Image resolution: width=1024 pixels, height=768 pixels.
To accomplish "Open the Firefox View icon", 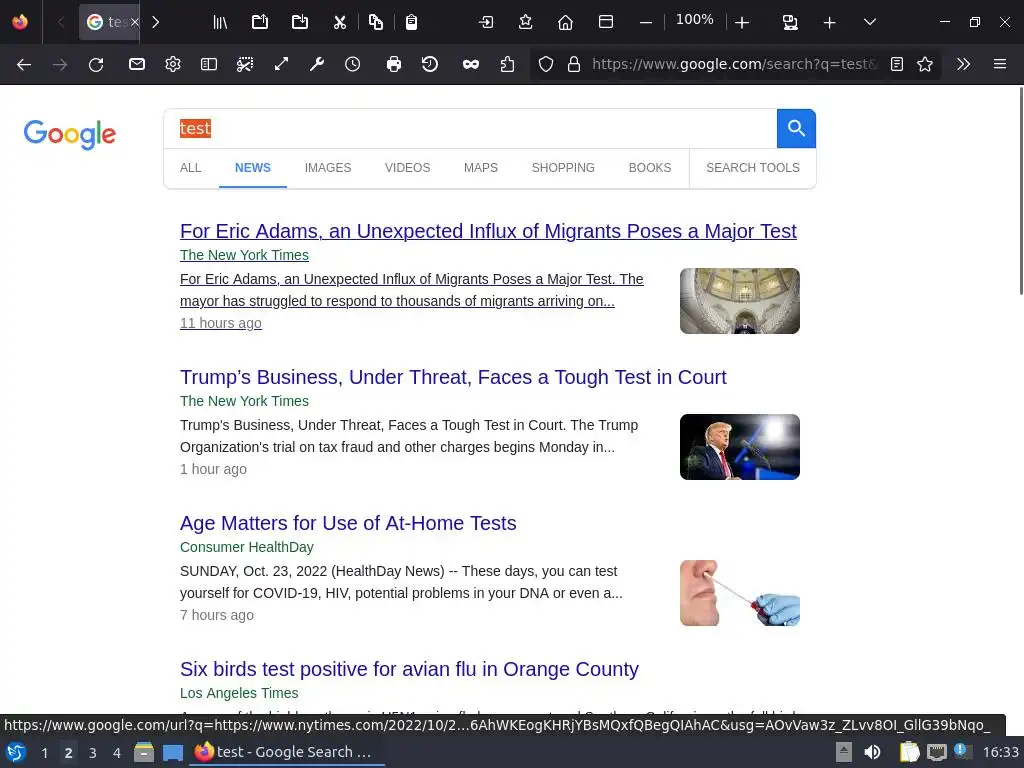I will coord(20,22).
